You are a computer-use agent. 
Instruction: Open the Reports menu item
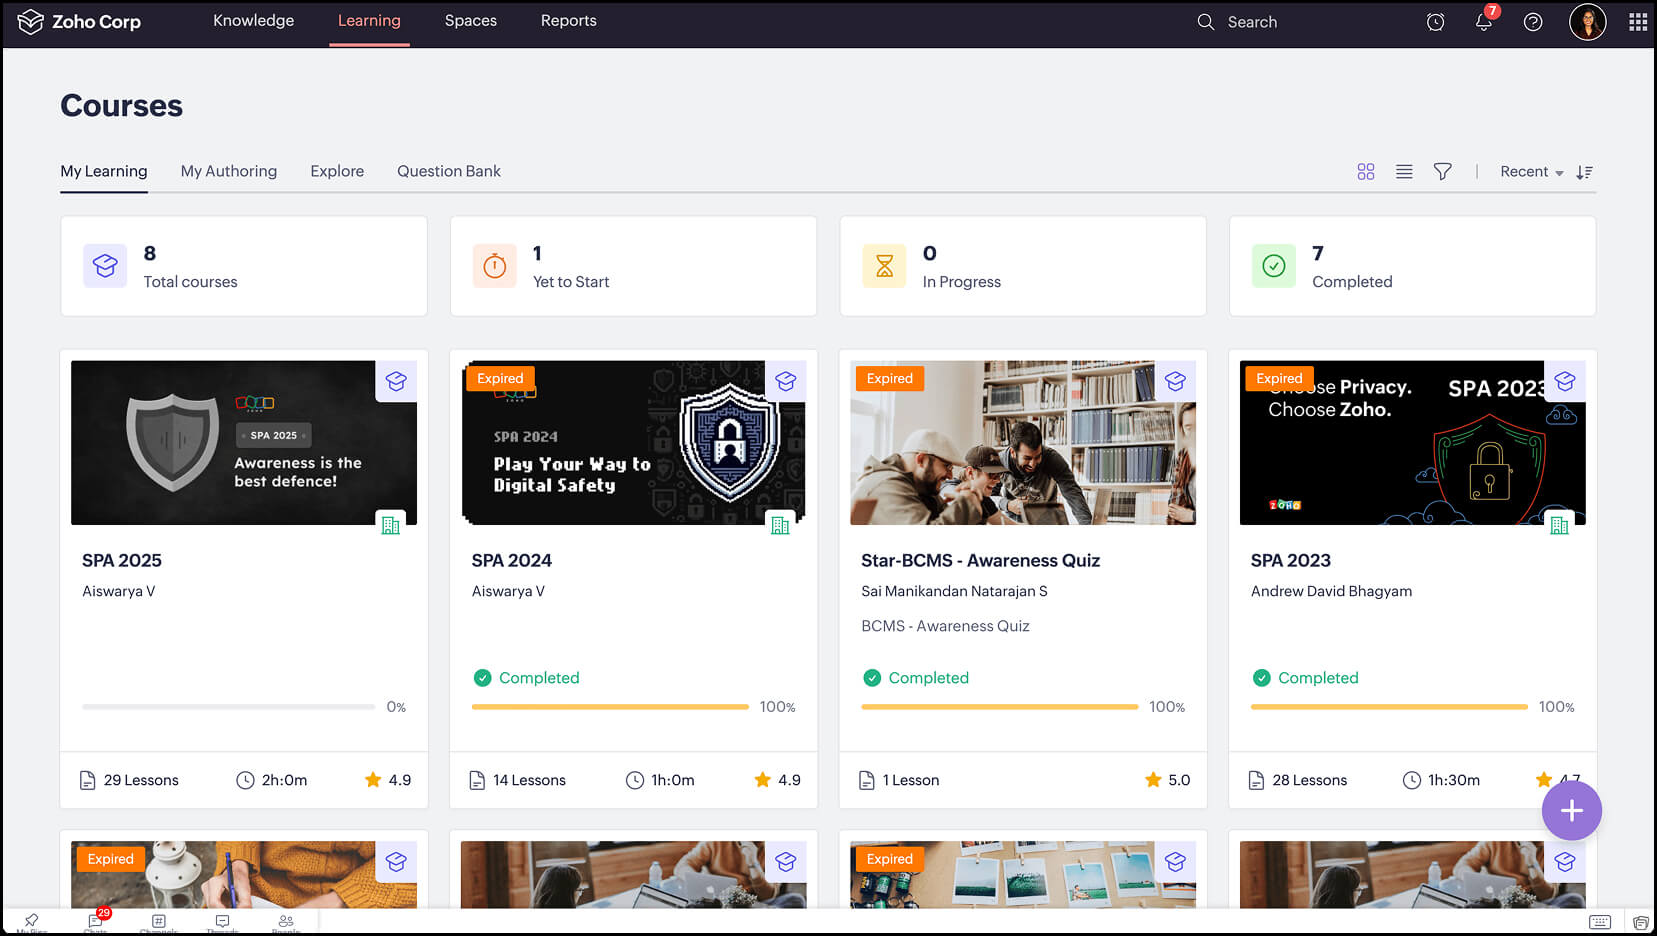pyautogui.click(x=568, y=20)
